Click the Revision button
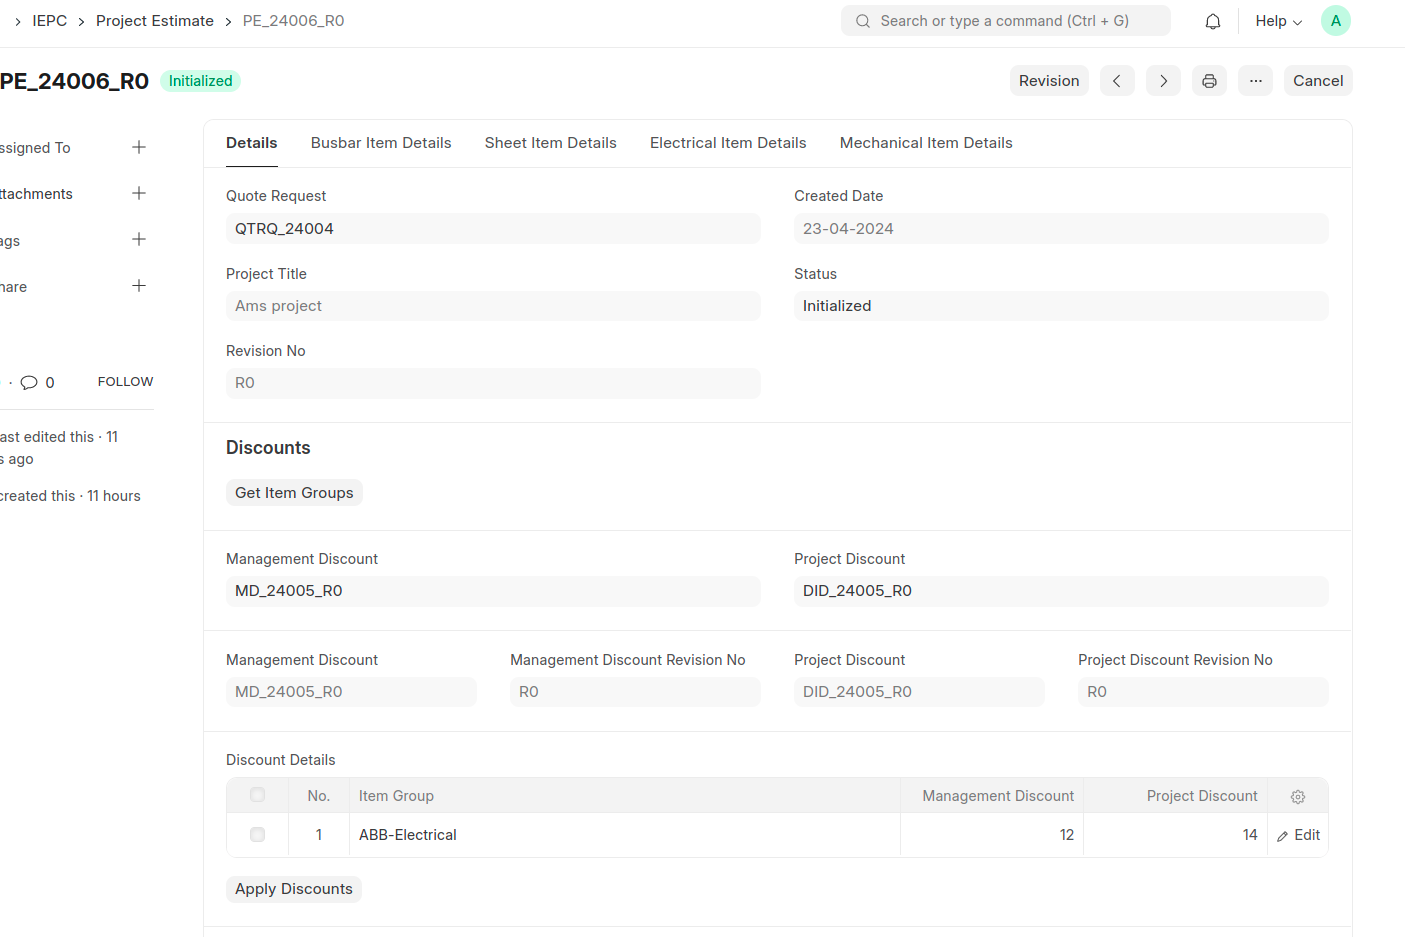The image size is (1405, 937). coord(1049,80)
